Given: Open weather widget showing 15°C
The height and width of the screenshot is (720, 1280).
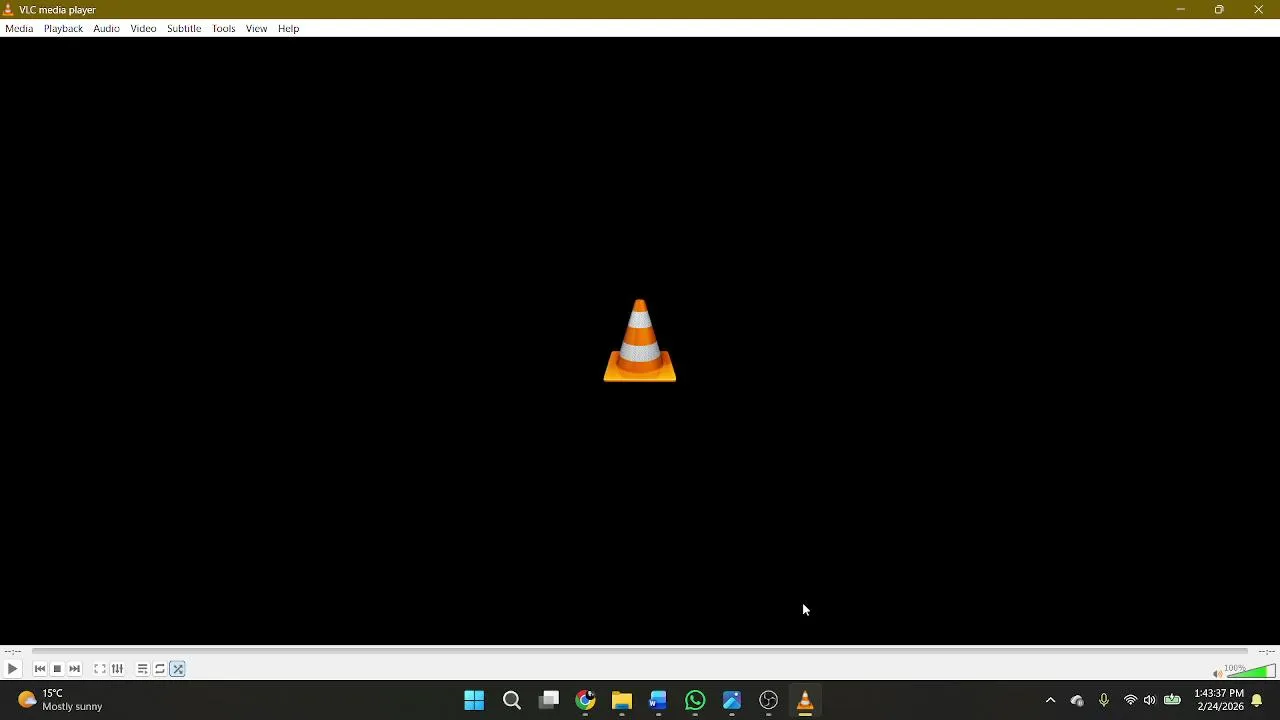Looking at the screenshot, I should click(x=60, y=700).
